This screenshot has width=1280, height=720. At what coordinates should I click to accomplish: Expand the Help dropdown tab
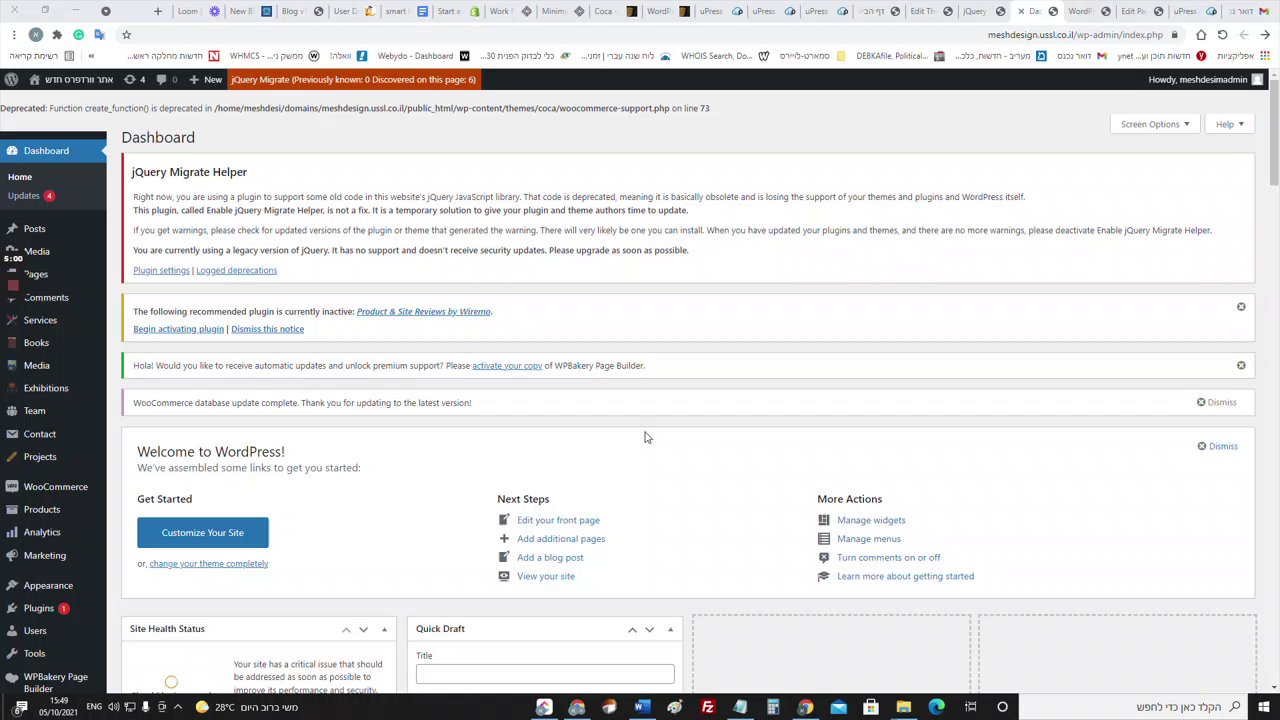(x=1229, y=124)
